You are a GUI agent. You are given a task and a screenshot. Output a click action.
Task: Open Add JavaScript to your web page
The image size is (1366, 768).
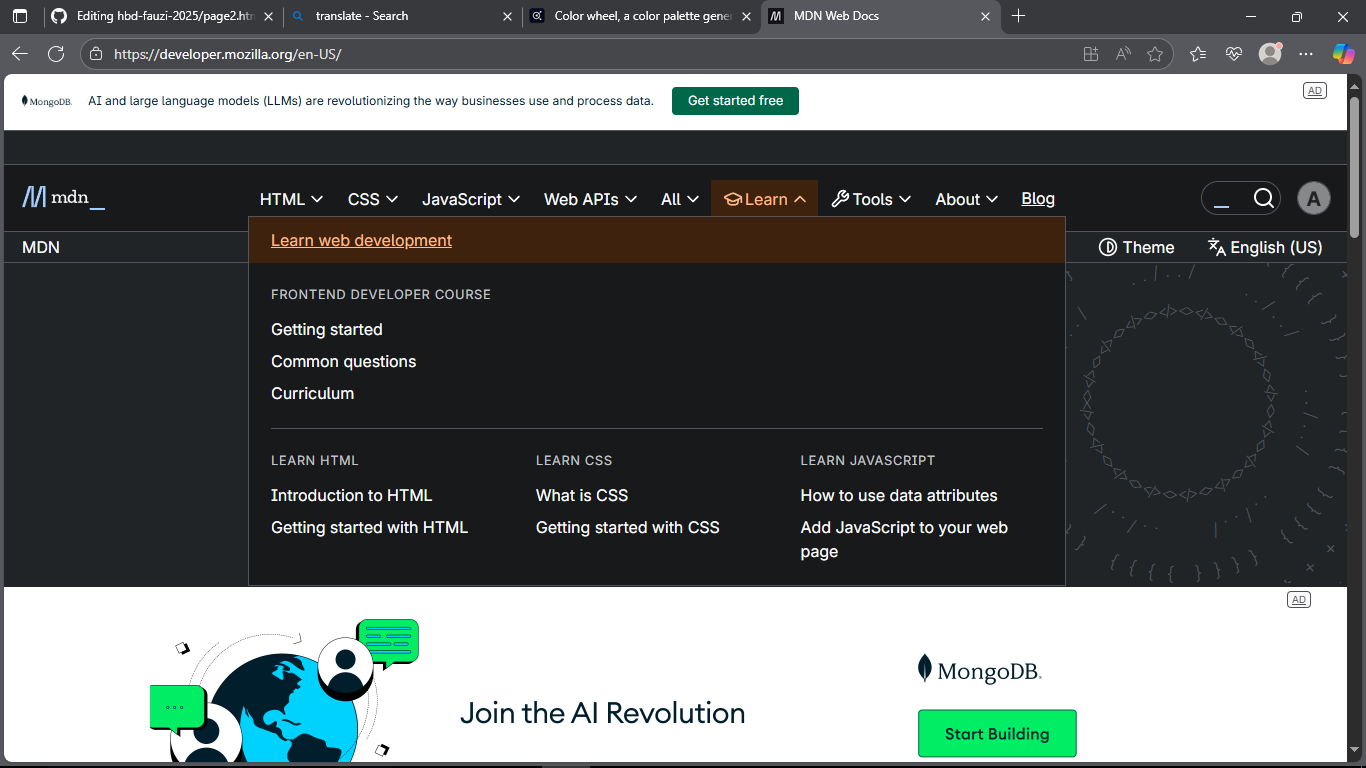coord(904,539)
